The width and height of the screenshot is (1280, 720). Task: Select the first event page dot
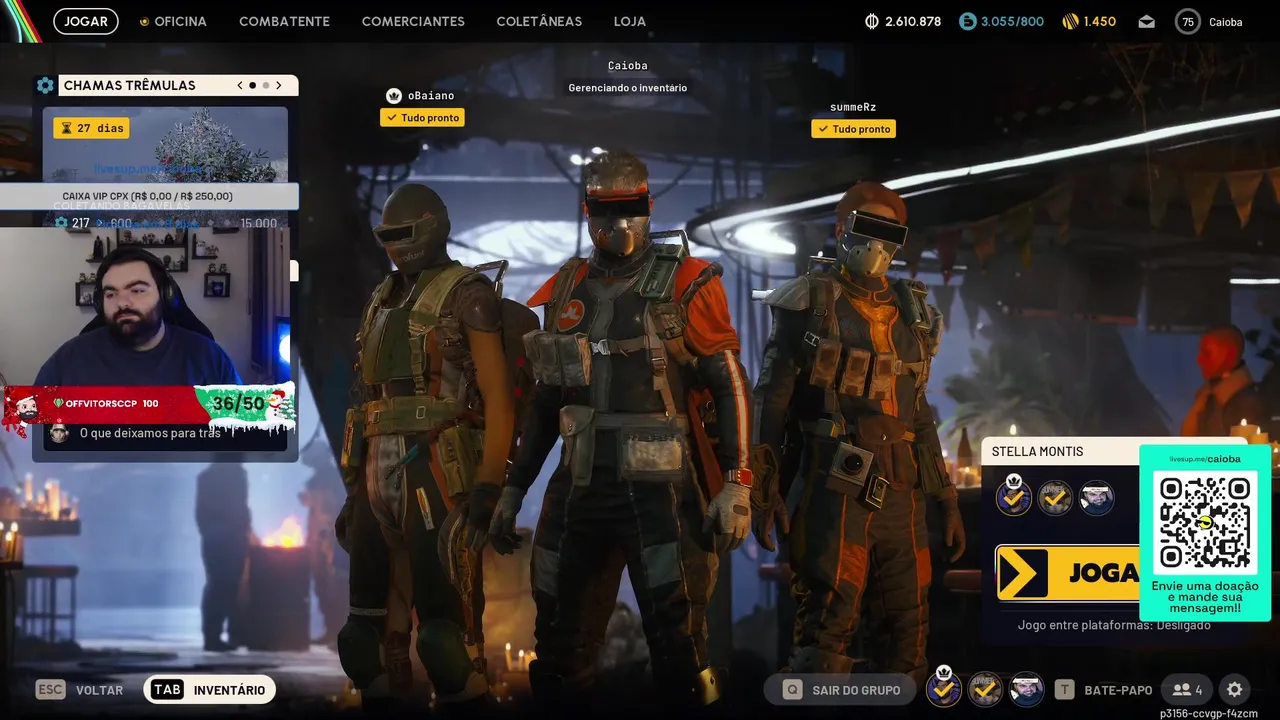tap(252, 86)
